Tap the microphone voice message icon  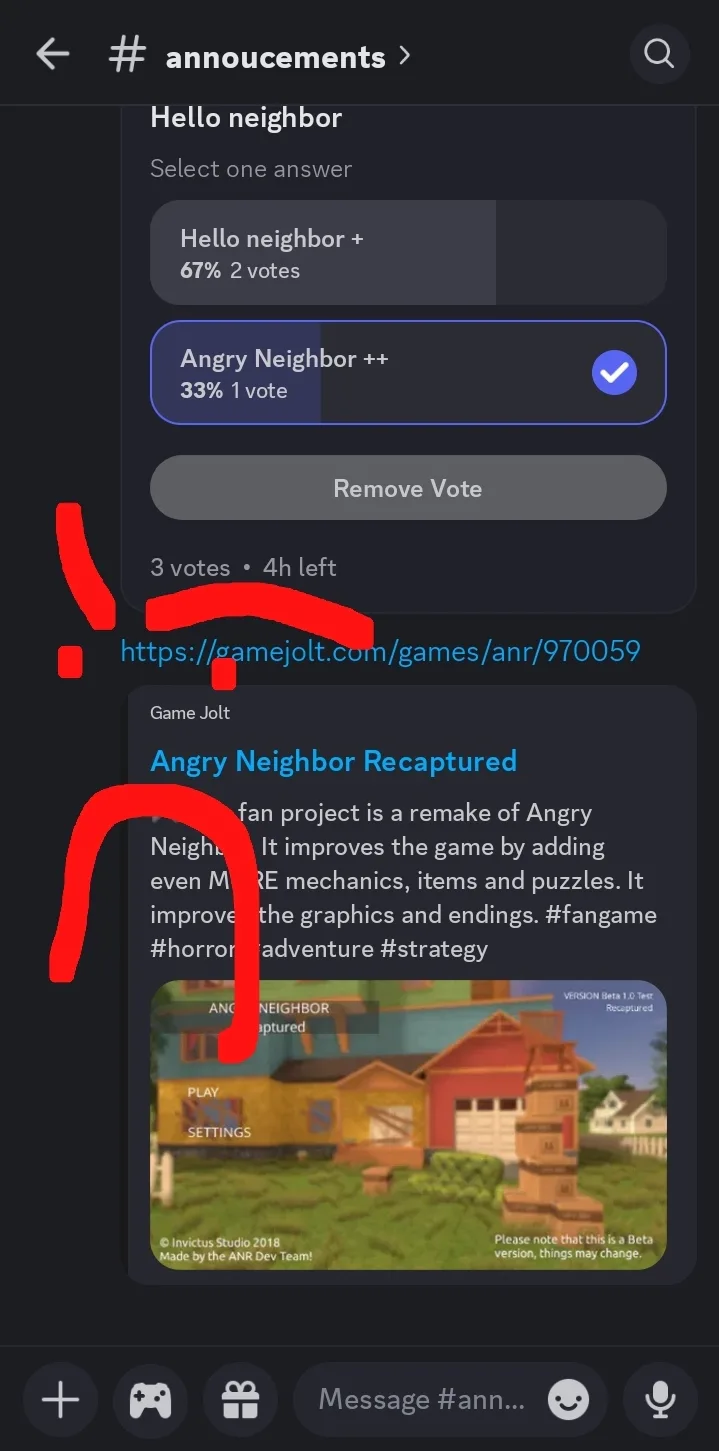coord(660,1399)
